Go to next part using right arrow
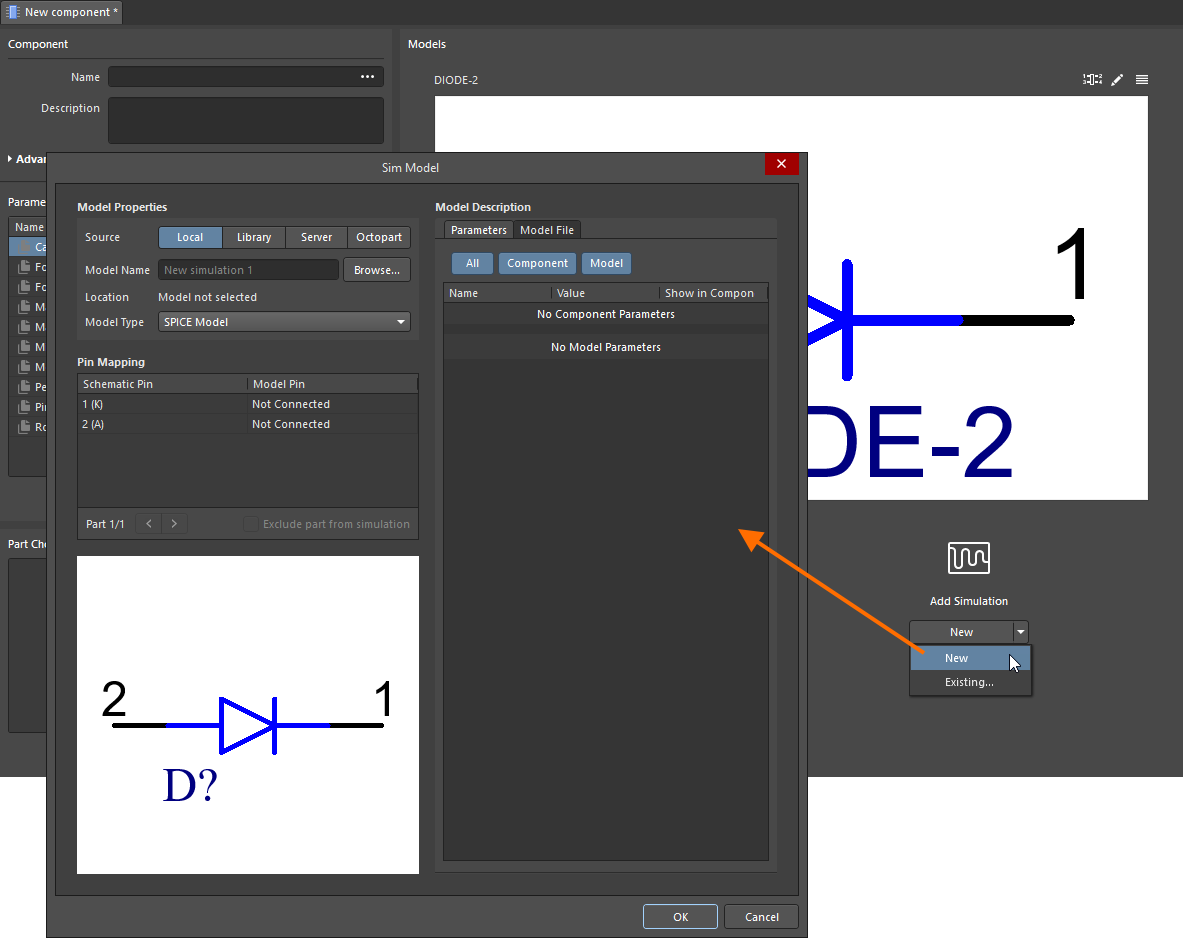 174,524
